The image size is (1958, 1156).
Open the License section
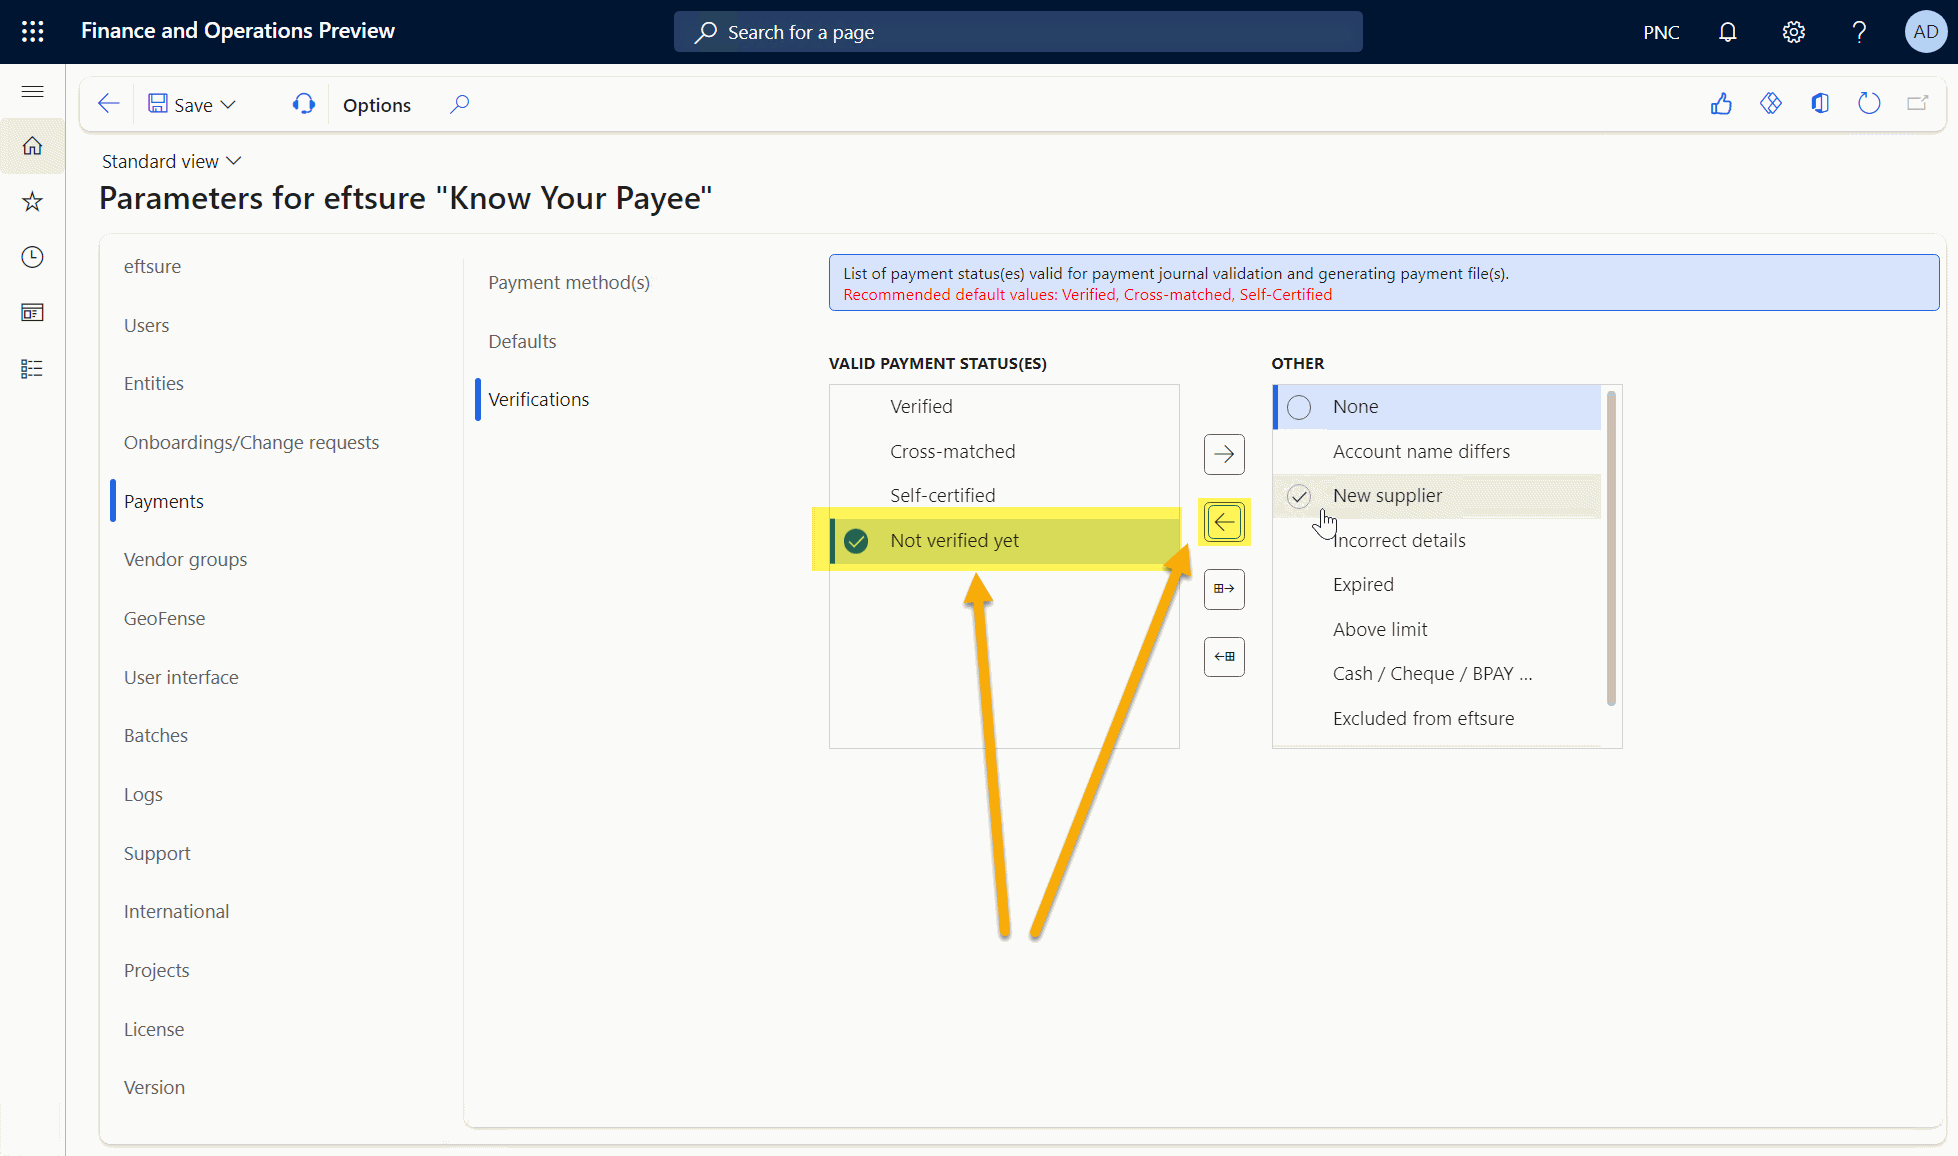tap(153, 1030)
